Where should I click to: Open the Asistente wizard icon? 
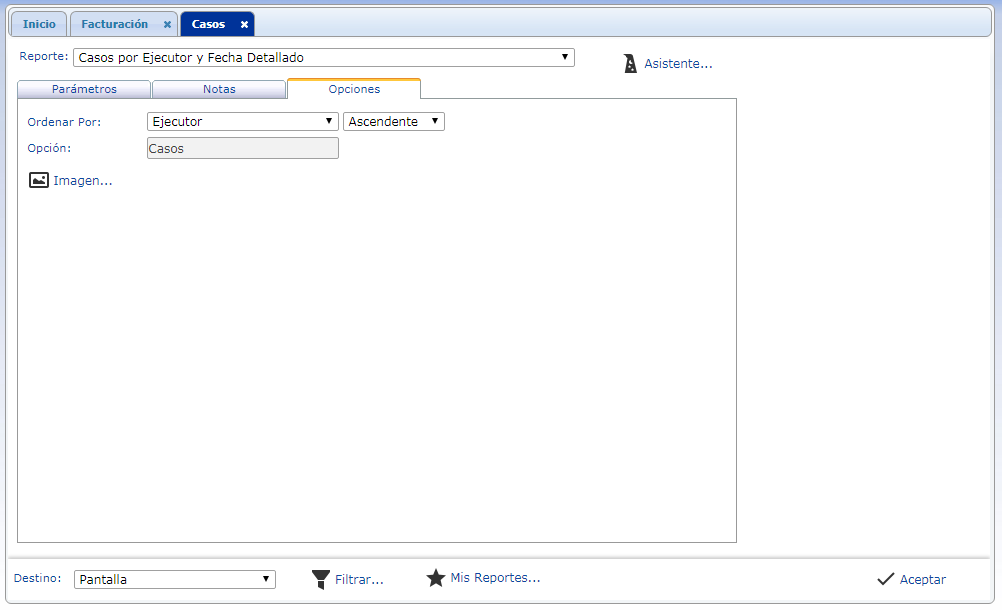[x=630, y=63]
